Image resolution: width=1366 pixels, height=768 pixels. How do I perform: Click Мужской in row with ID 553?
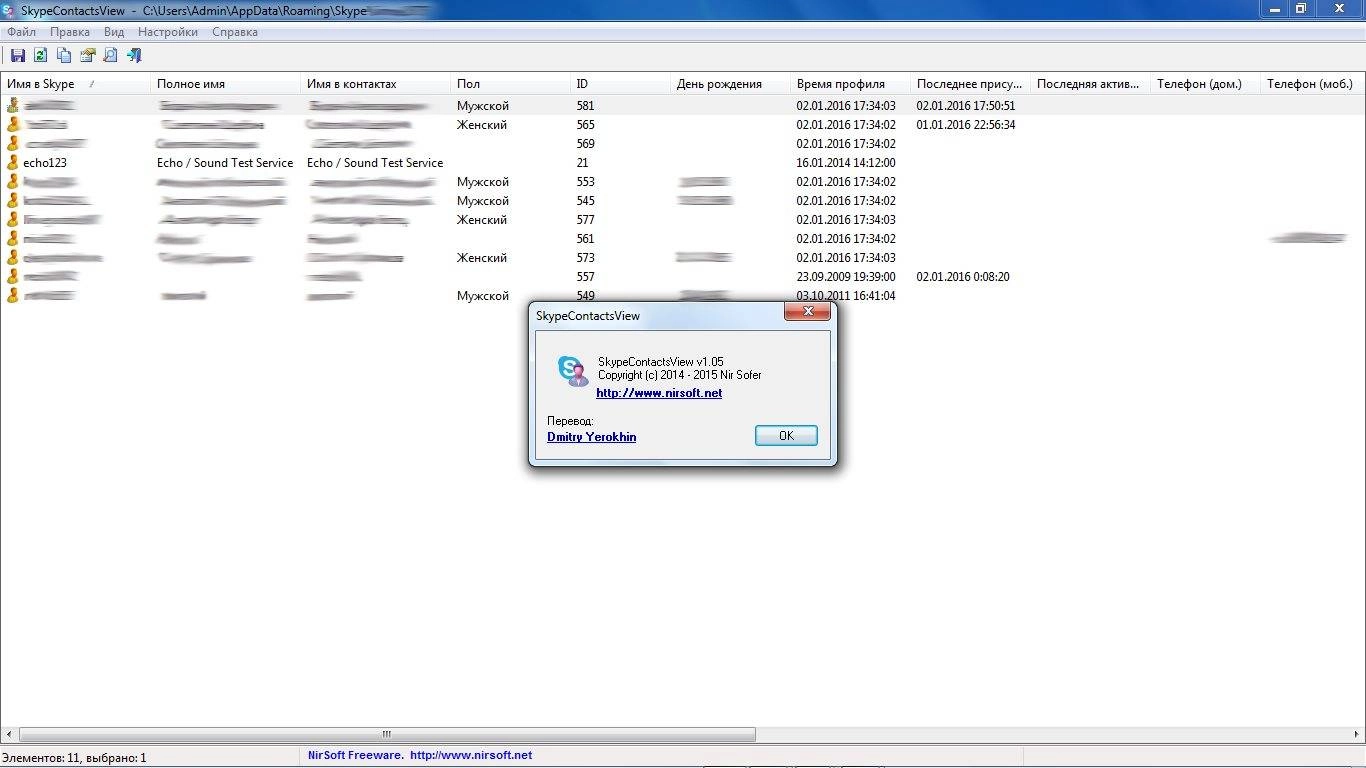(x=483, y=181)
